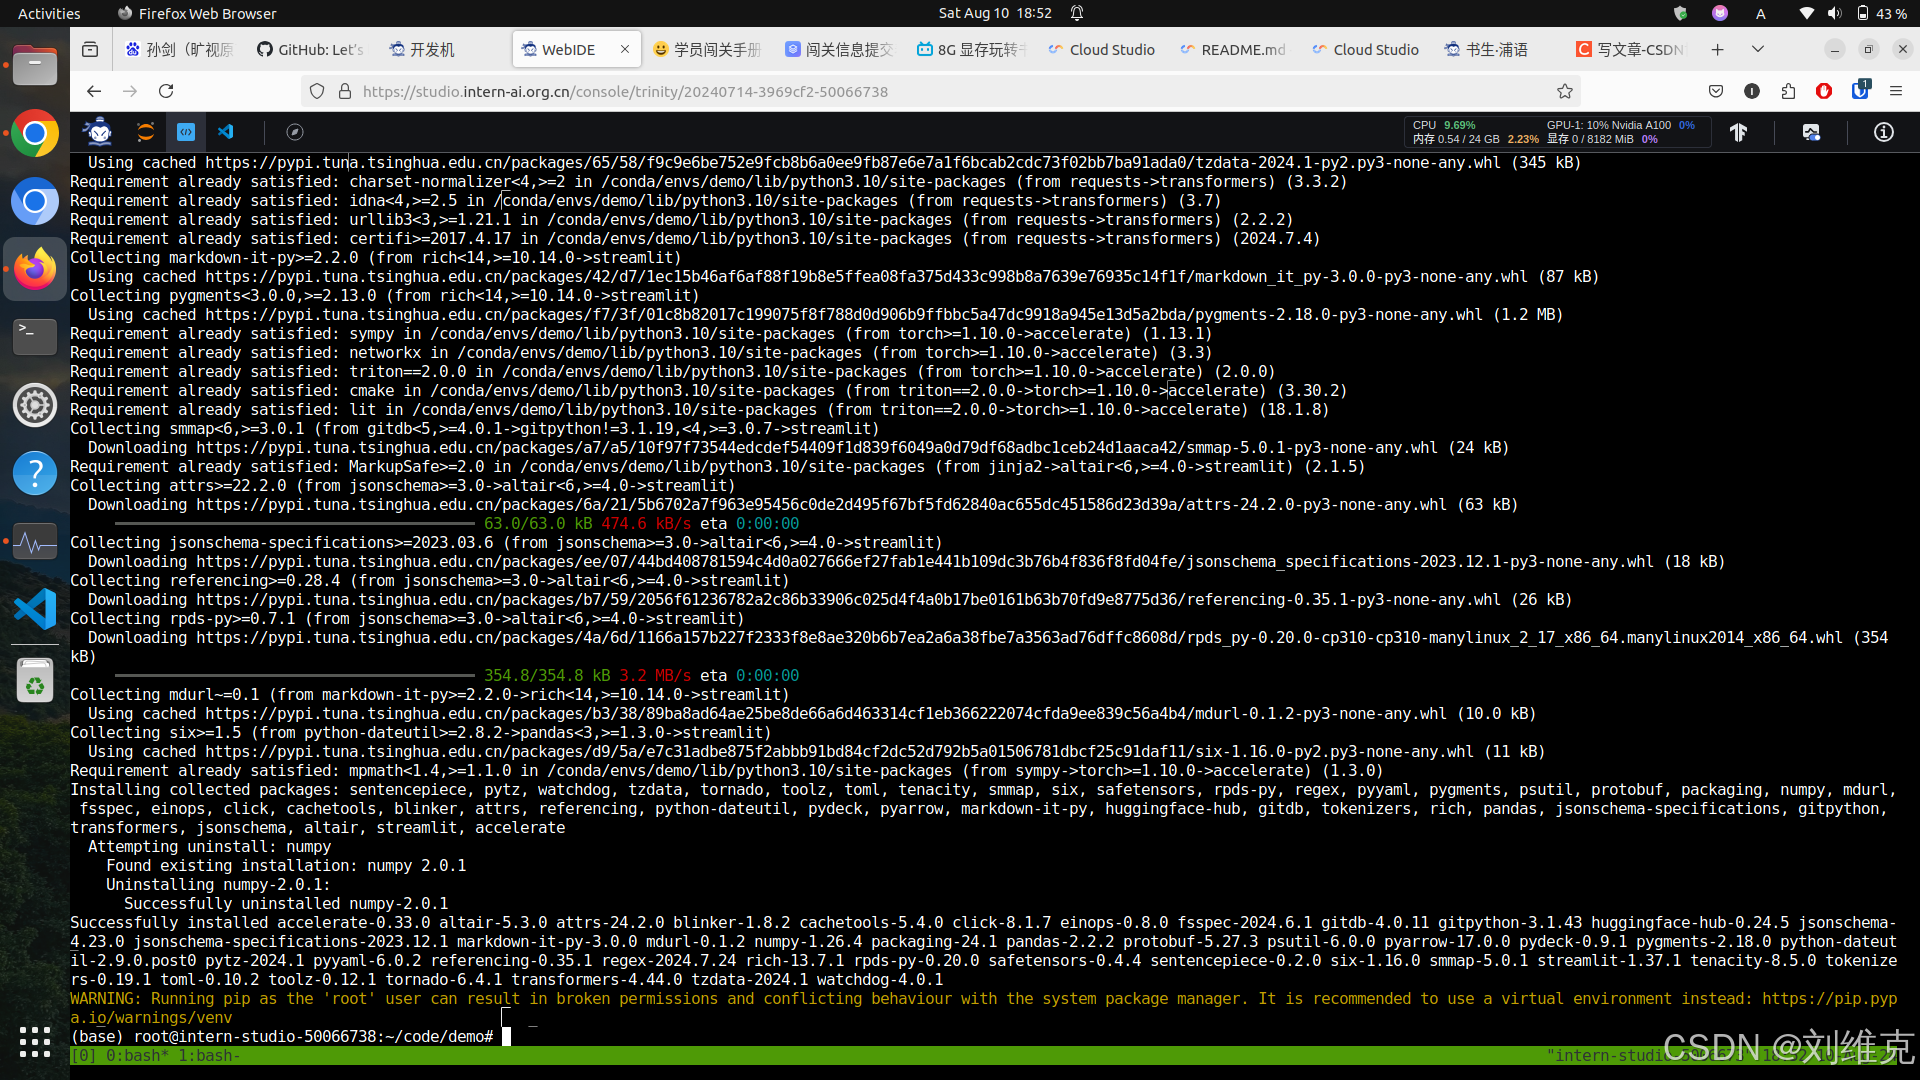The image size is (1920, 1080).
Task: Bookmark this page with the star icon
Action: [1565, 91]
